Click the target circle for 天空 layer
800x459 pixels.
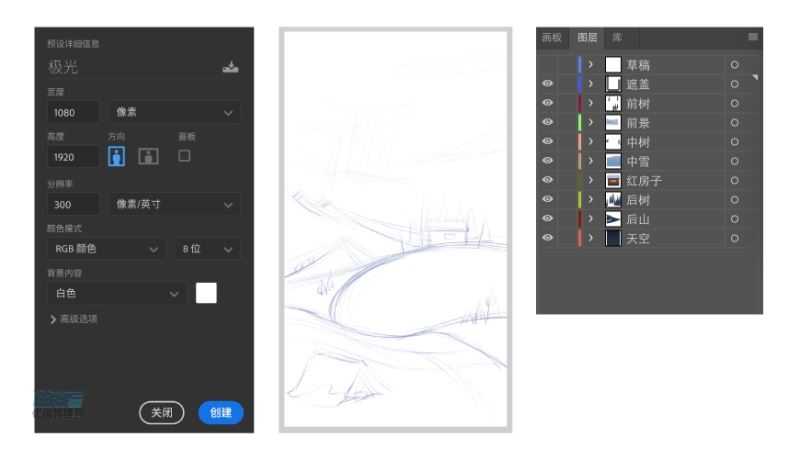[734, 239]
